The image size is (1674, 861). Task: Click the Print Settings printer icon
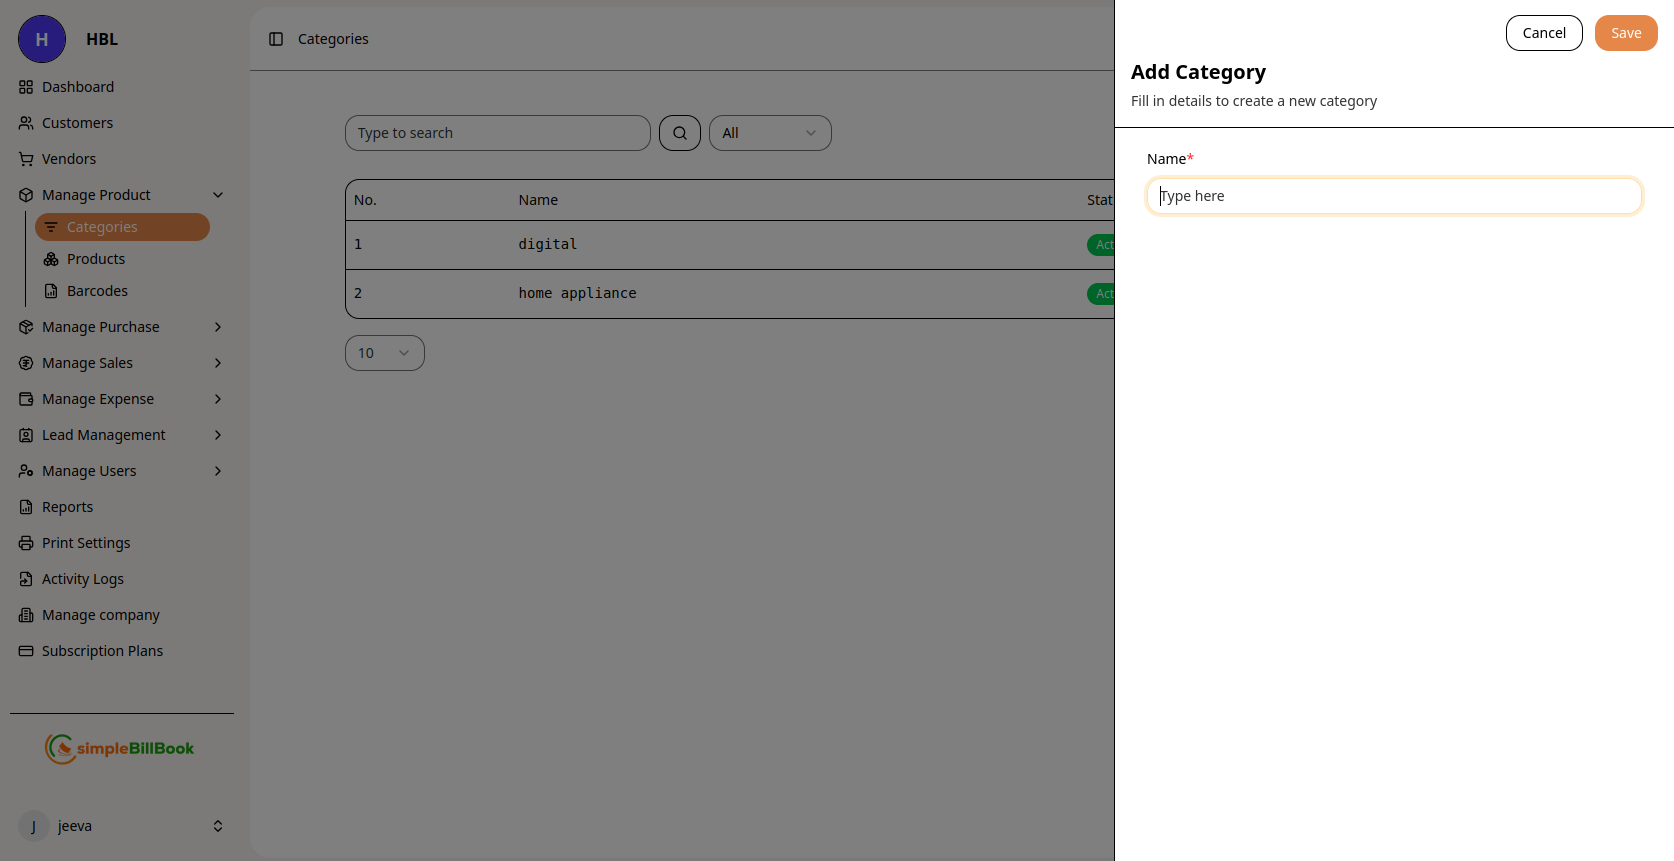point(26,543)
